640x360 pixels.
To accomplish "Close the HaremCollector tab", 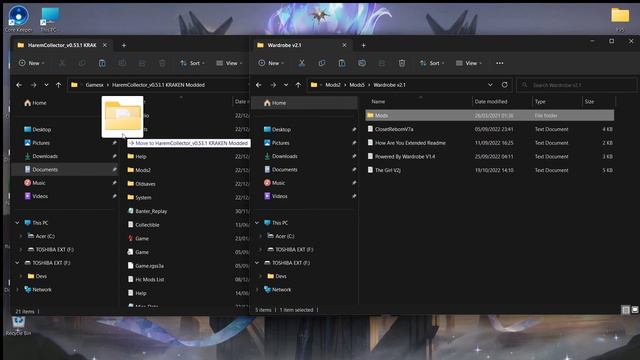I will [x=105, y=45].
